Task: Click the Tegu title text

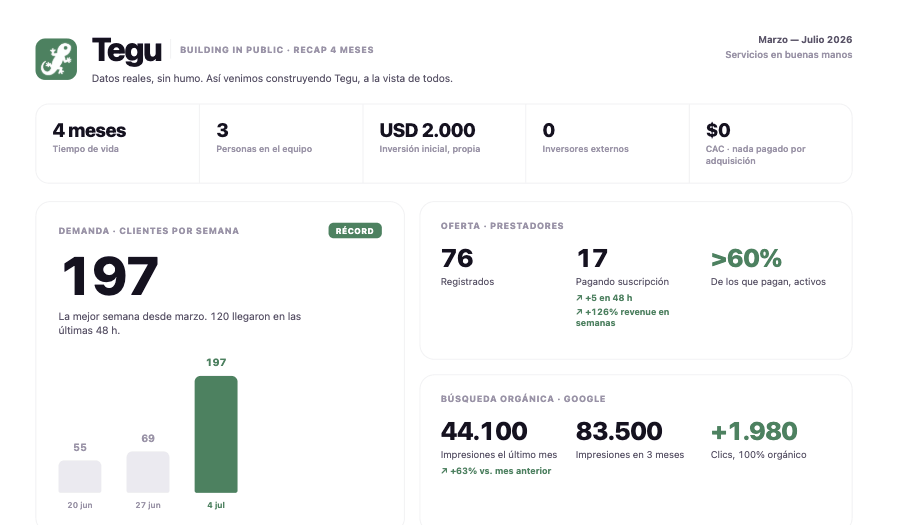Action: click(126, 51)
